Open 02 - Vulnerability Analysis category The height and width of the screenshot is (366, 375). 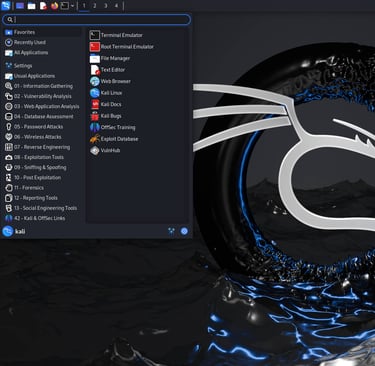(x=43, y=96)
